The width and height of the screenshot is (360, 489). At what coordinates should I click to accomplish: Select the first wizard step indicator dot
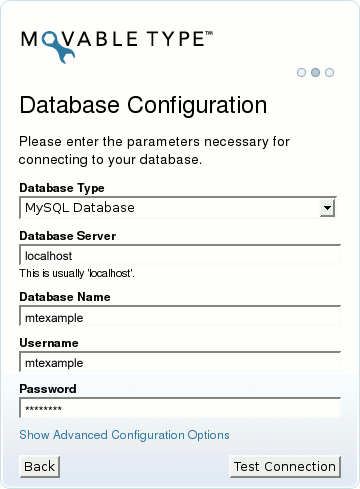click(x=301, y=72)
